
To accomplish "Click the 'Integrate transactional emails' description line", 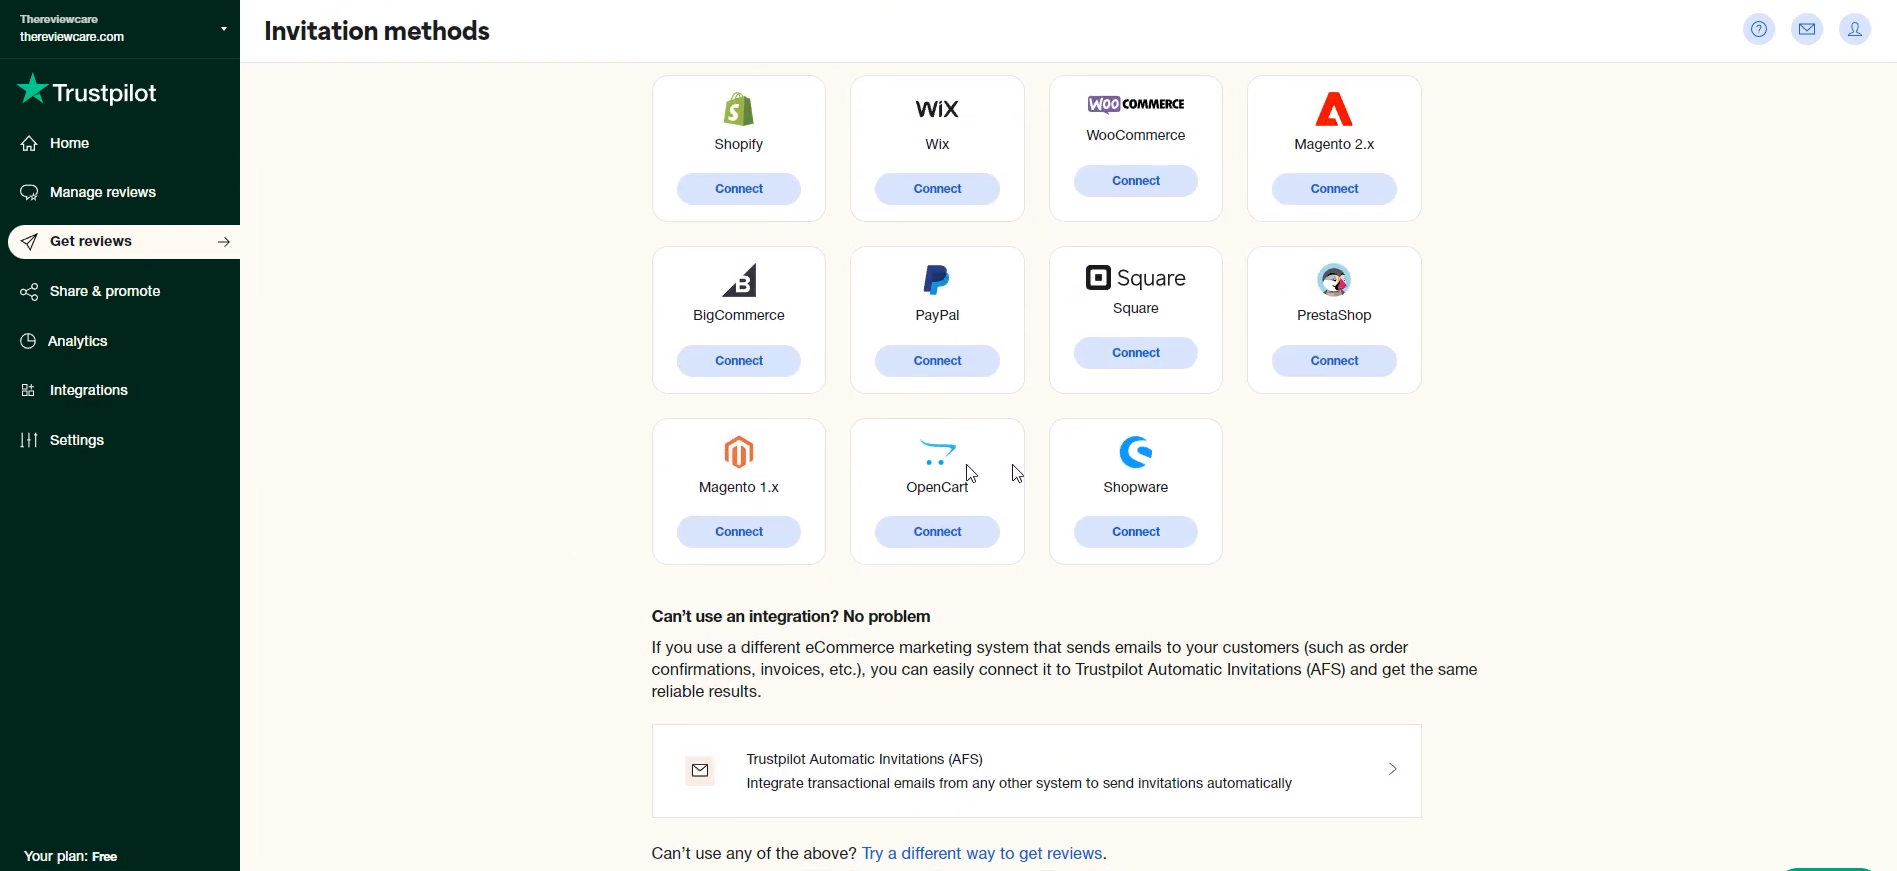I will (1019, 784).
